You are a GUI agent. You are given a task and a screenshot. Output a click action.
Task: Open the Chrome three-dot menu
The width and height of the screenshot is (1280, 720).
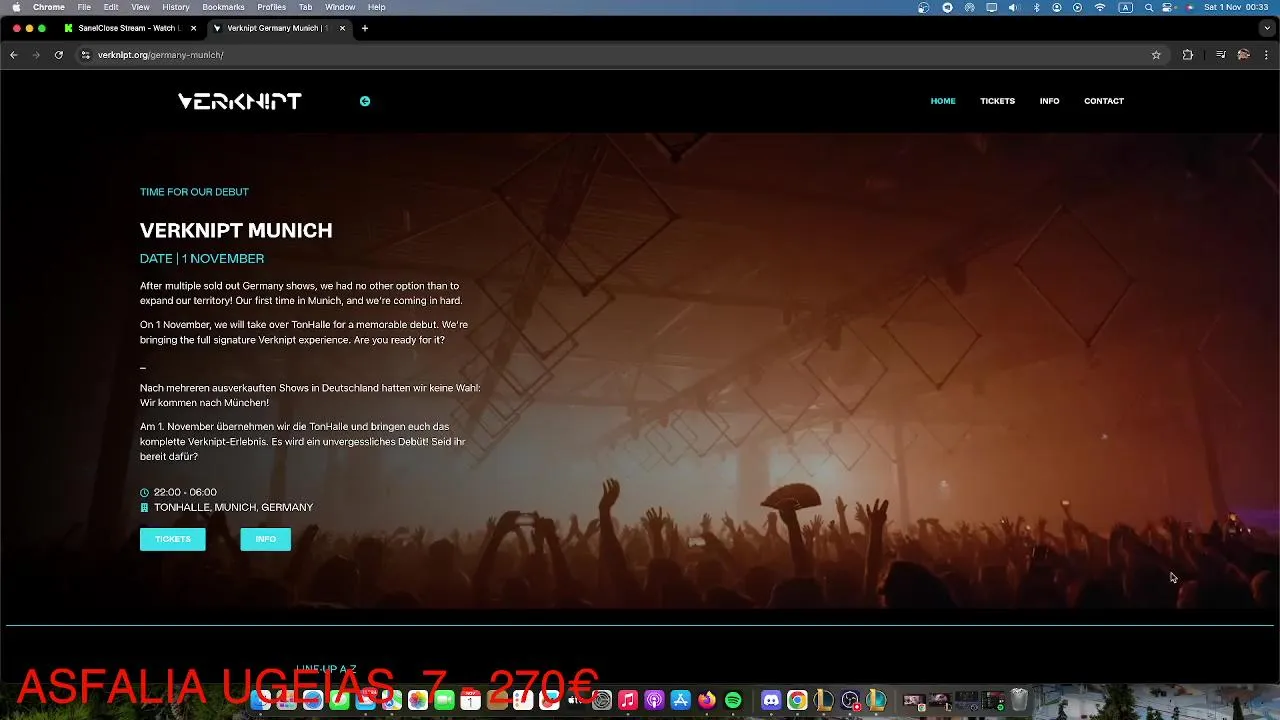[x=1266, y=55]
